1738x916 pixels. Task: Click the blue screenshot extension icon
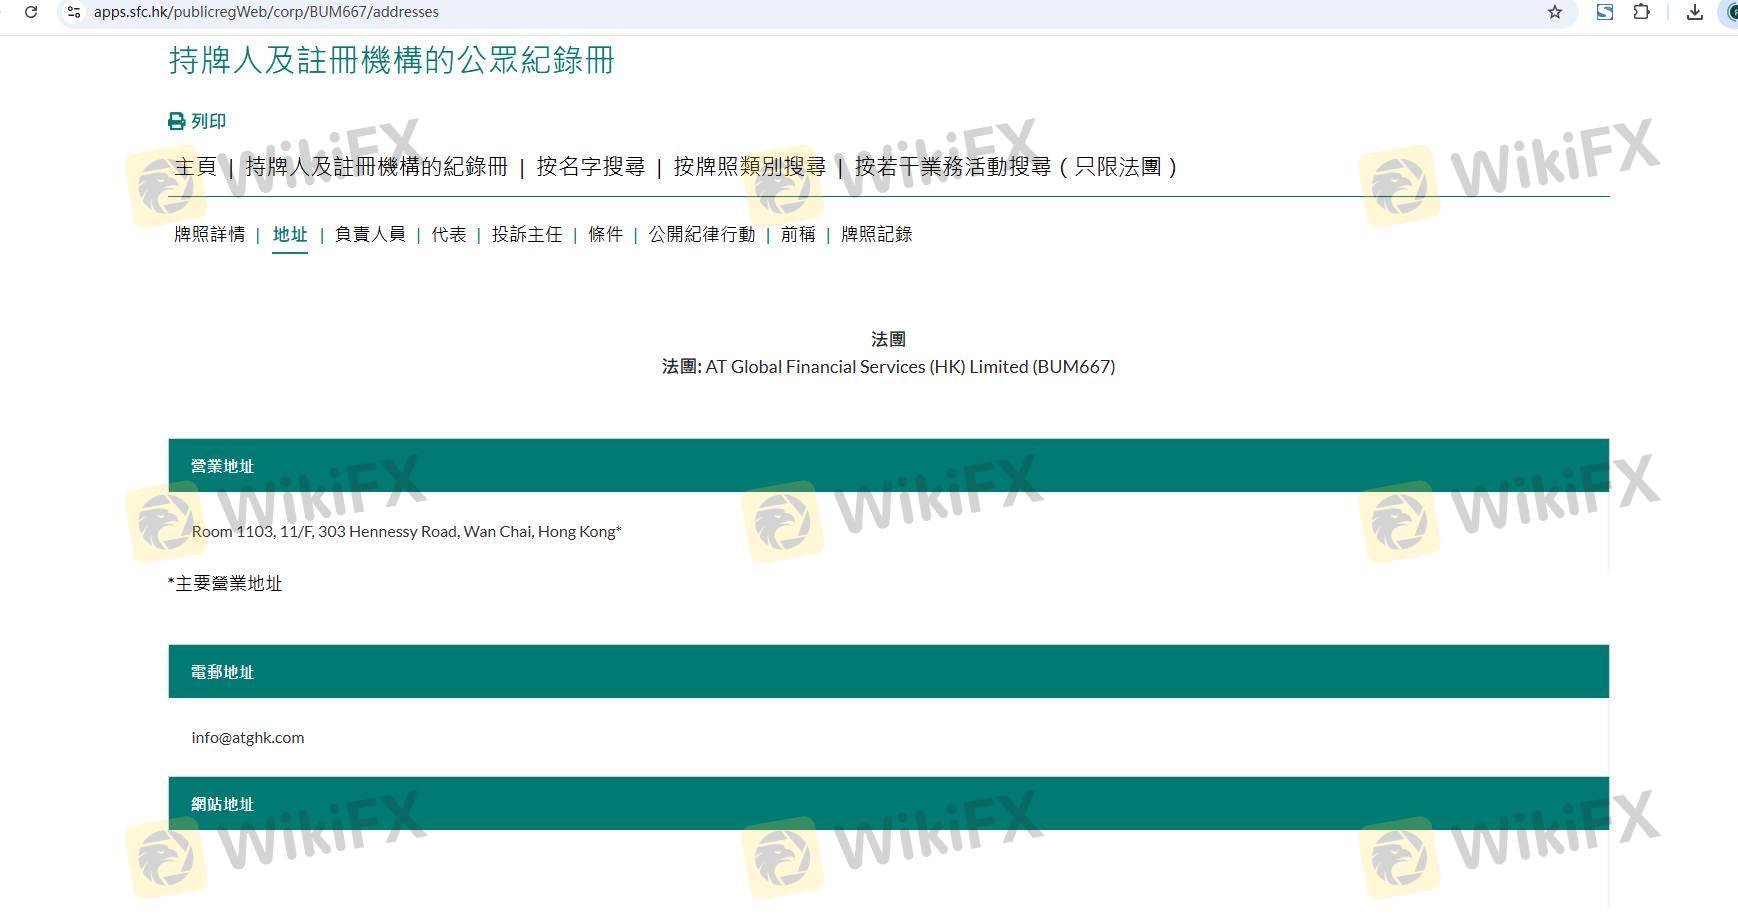point(1604,12)
